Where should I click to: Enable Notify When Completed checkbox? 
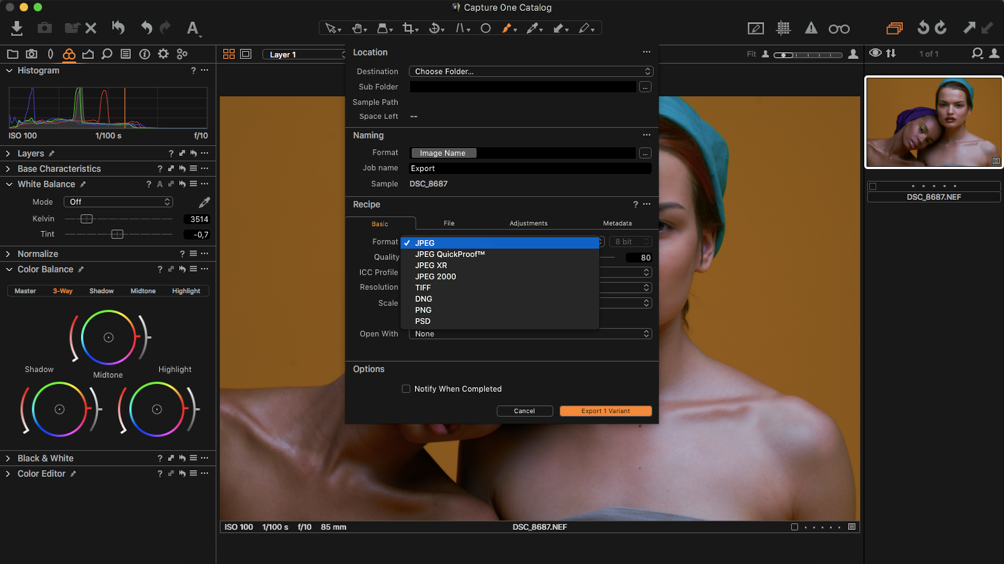coord(406,389)
